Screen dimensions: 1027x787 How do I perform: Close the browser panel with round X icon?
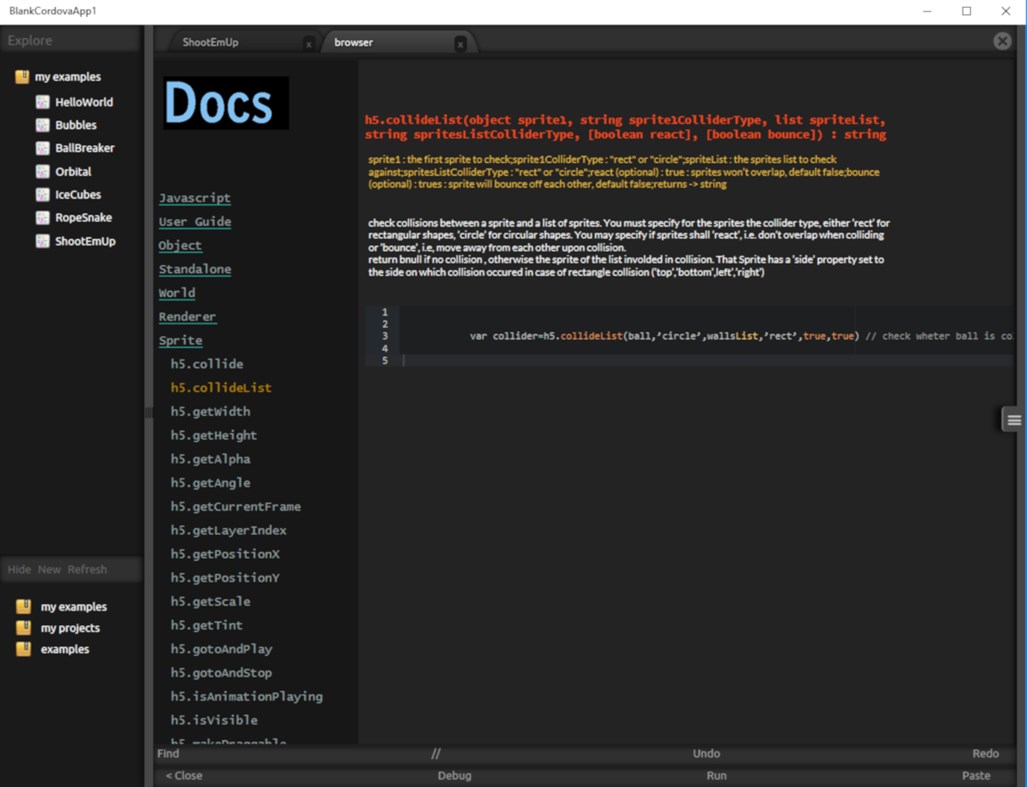1002,41
